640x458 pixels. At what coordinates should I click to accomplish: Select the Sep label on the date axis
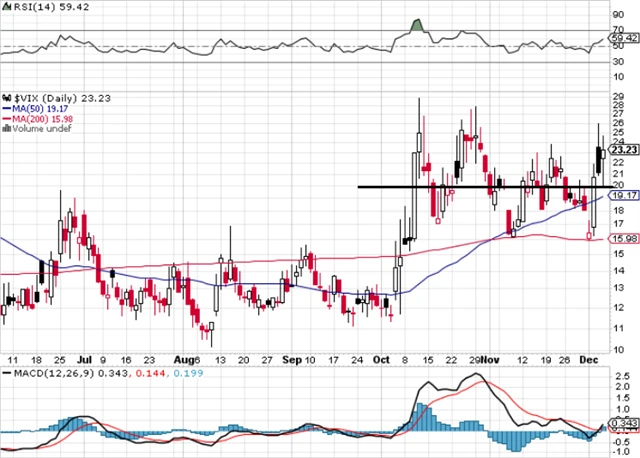pyautogui.click(x=290, y=357)
